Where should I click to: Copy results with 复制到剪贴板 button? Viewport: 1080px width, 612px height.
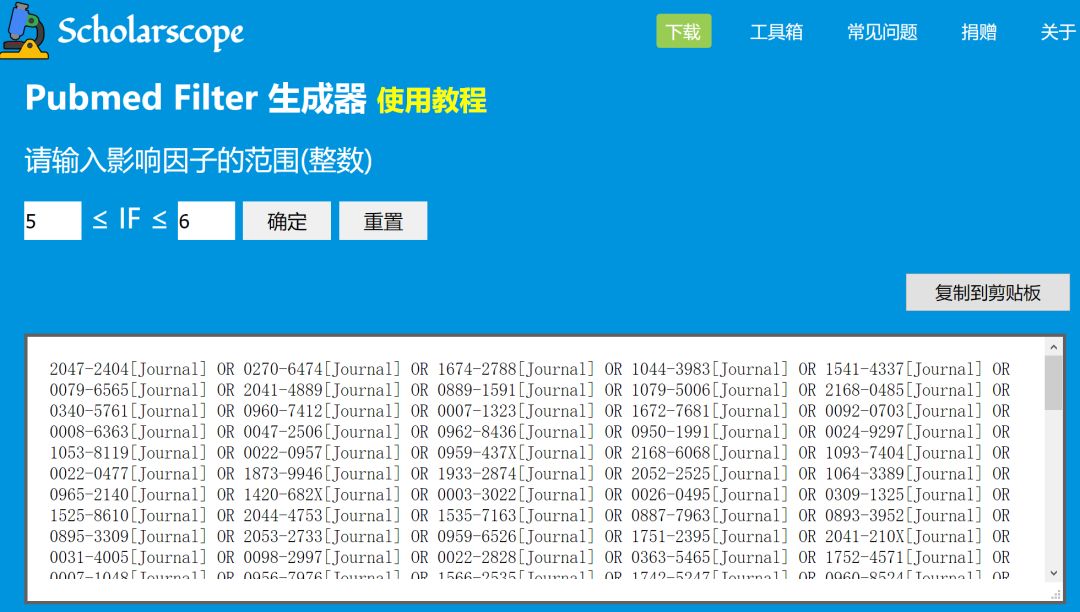(988, 293)
